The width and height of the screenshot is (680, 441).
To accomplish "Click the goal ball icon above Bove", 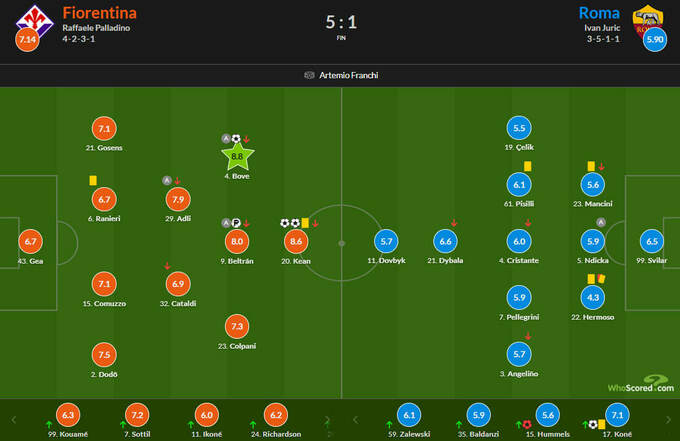I will point(237,139).
